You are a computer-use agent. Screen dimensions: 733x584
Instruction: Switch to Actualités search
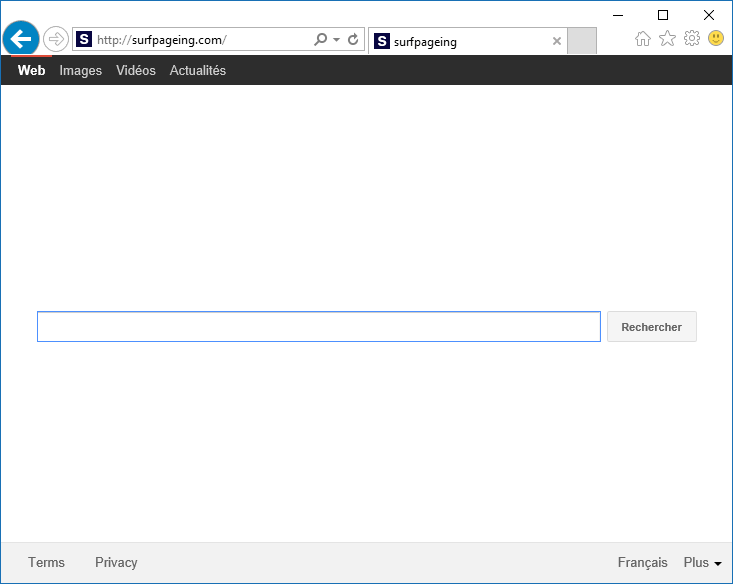(197, 70)
